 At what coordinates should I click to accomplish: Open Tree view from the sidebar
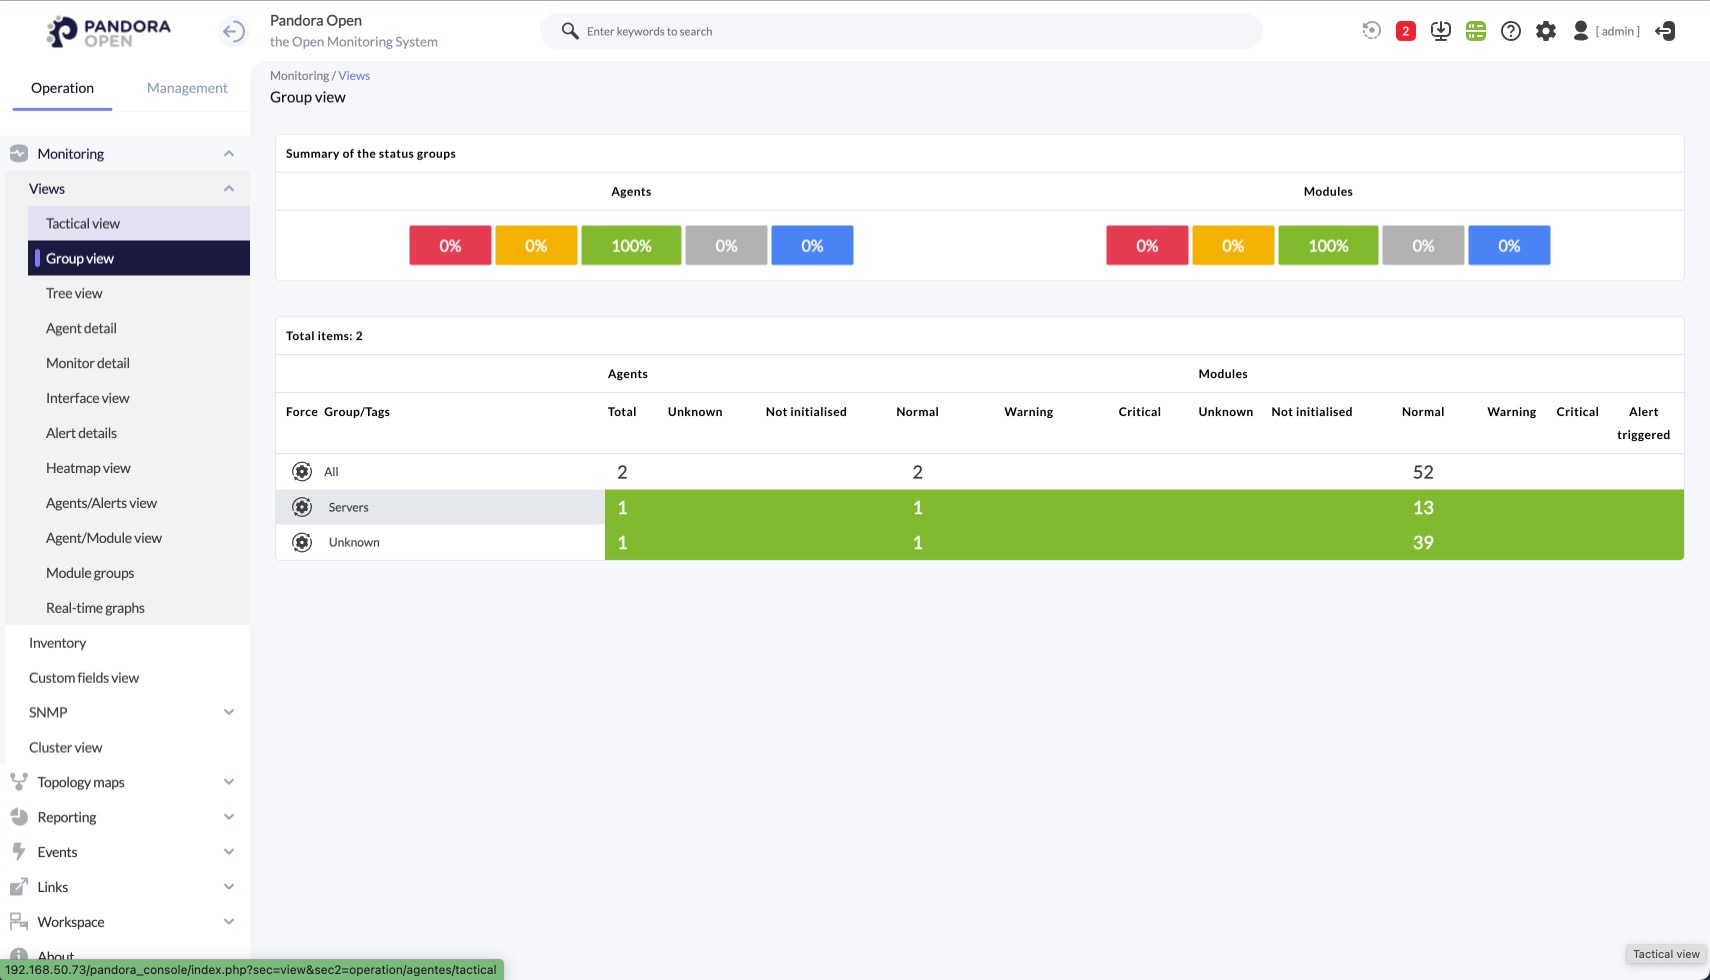74,293
